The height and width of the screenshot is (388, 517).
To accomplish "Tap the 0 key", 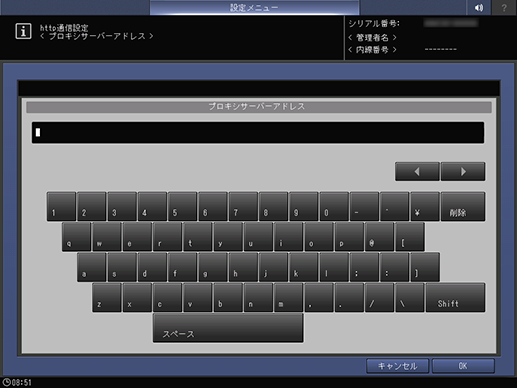I will 334,206.
